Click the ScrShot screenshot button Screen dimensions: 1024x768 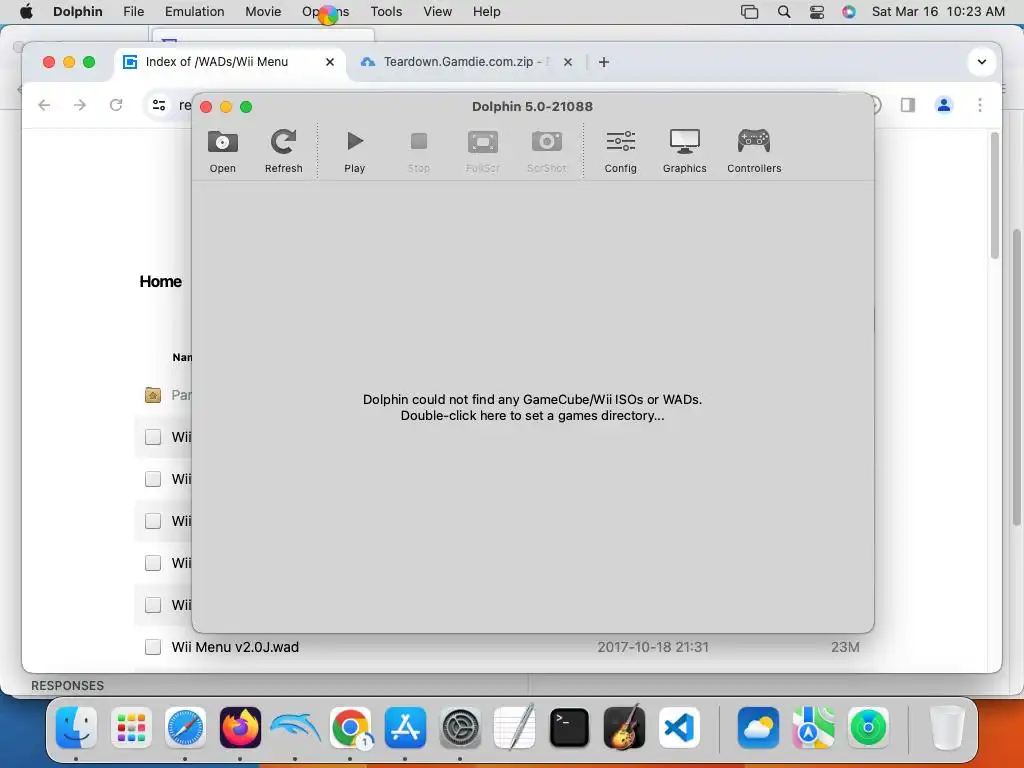tap(547, 151)
